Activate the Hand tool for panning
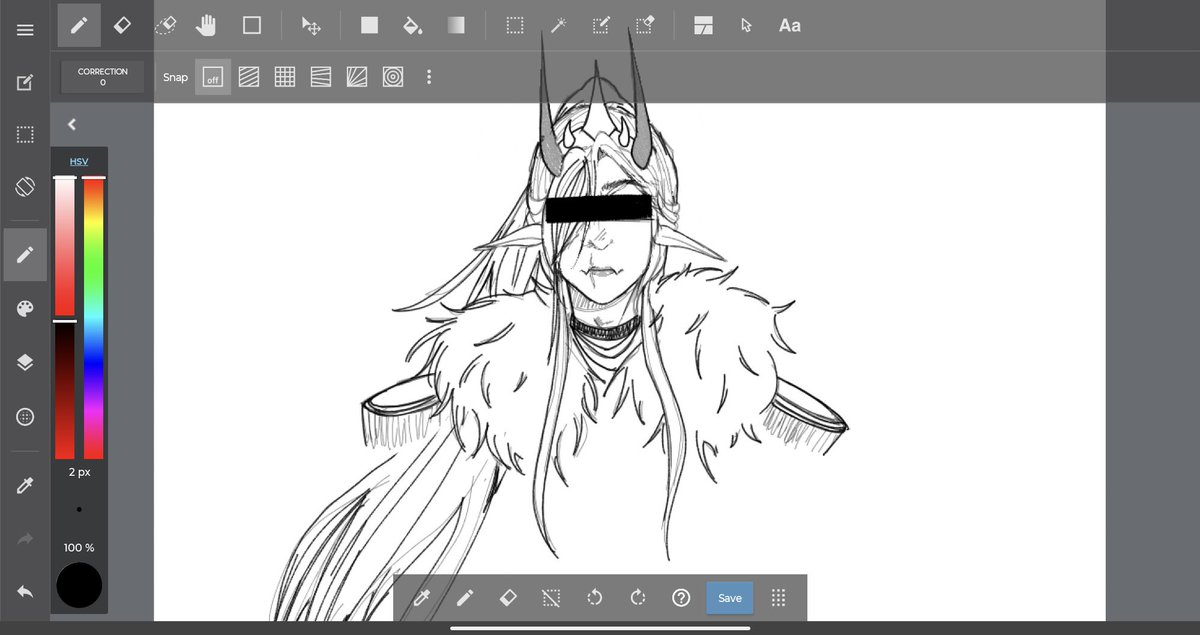The image size is (1200, 635). tap(206, 25)
